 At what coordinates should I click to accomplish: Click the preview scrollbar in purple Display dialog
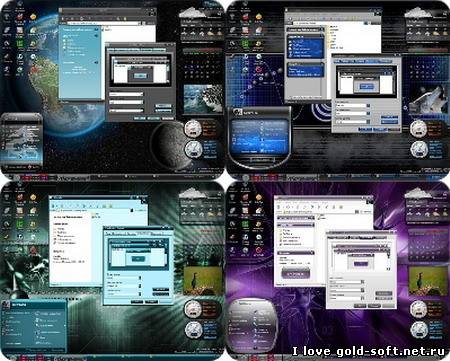tap(389, 257)
